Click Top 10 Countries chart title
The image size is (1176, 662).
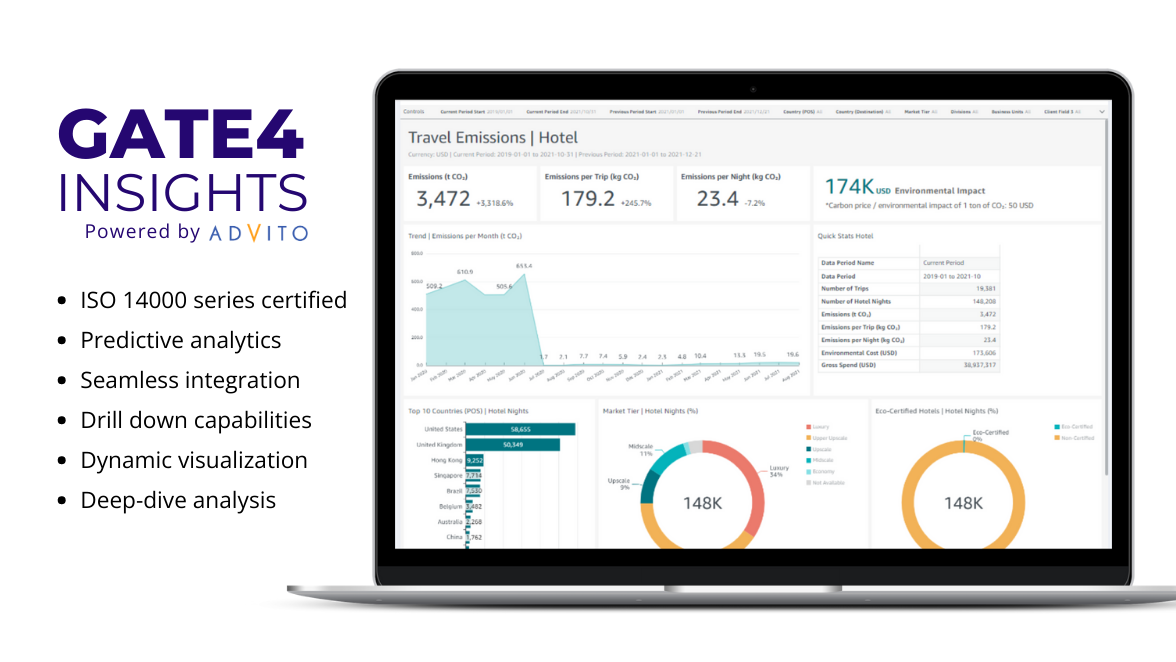coord(468,411)
